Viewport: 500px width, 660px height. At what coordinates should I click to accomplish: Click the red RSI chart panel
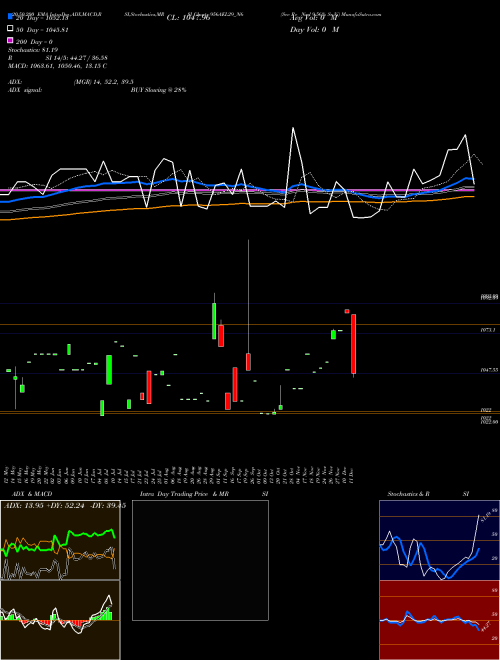[439, 620]
